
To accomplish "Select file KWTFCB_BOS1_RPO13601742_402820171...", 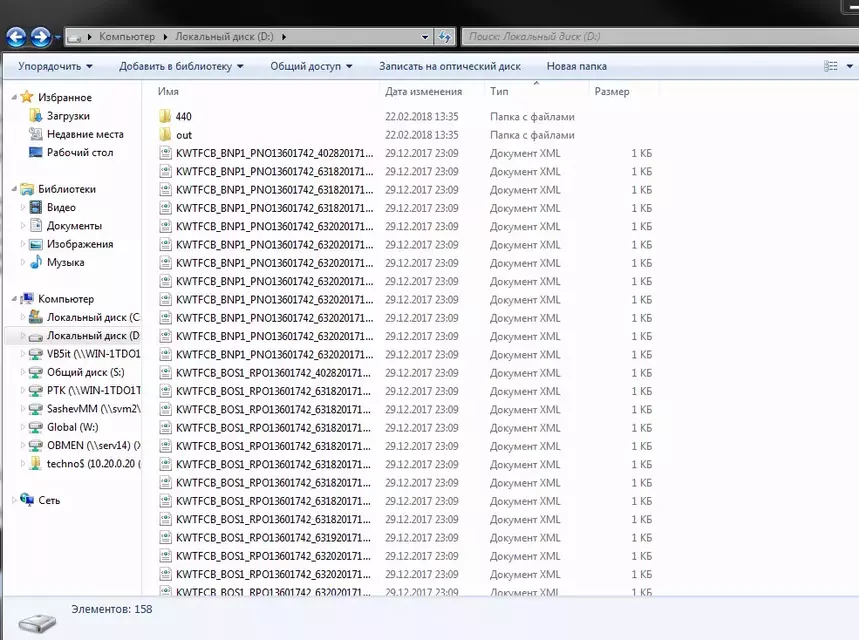I will [273, 373].
